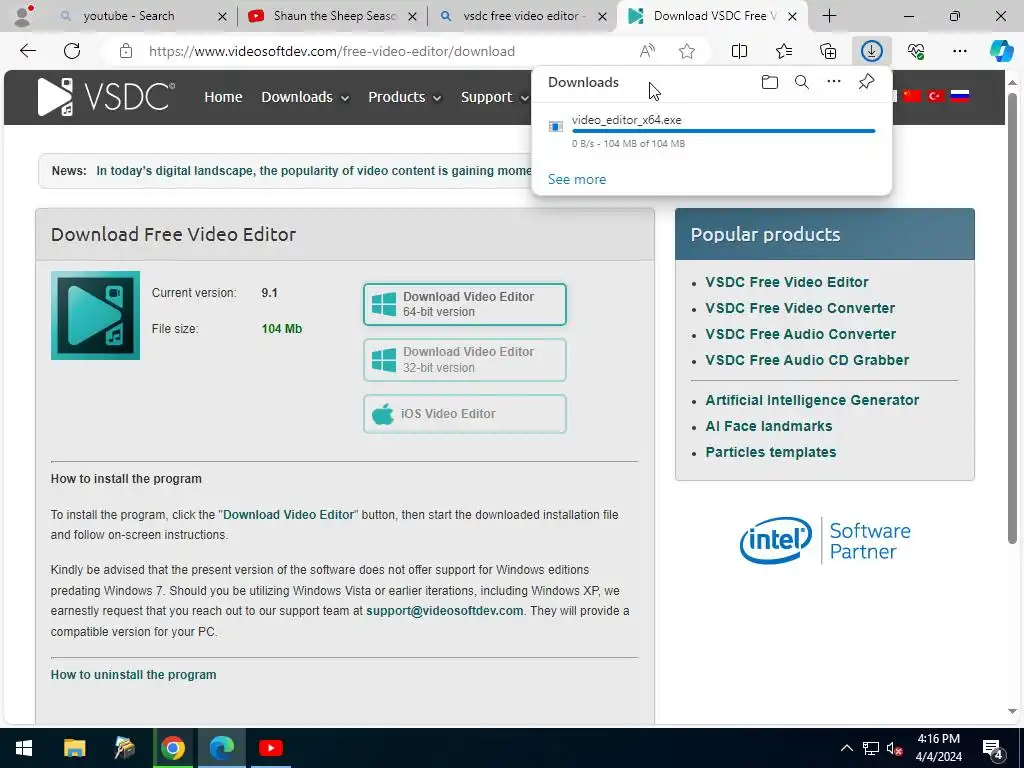Click the Read aloud icon
1024x768 pixels.
coord(647,51)
